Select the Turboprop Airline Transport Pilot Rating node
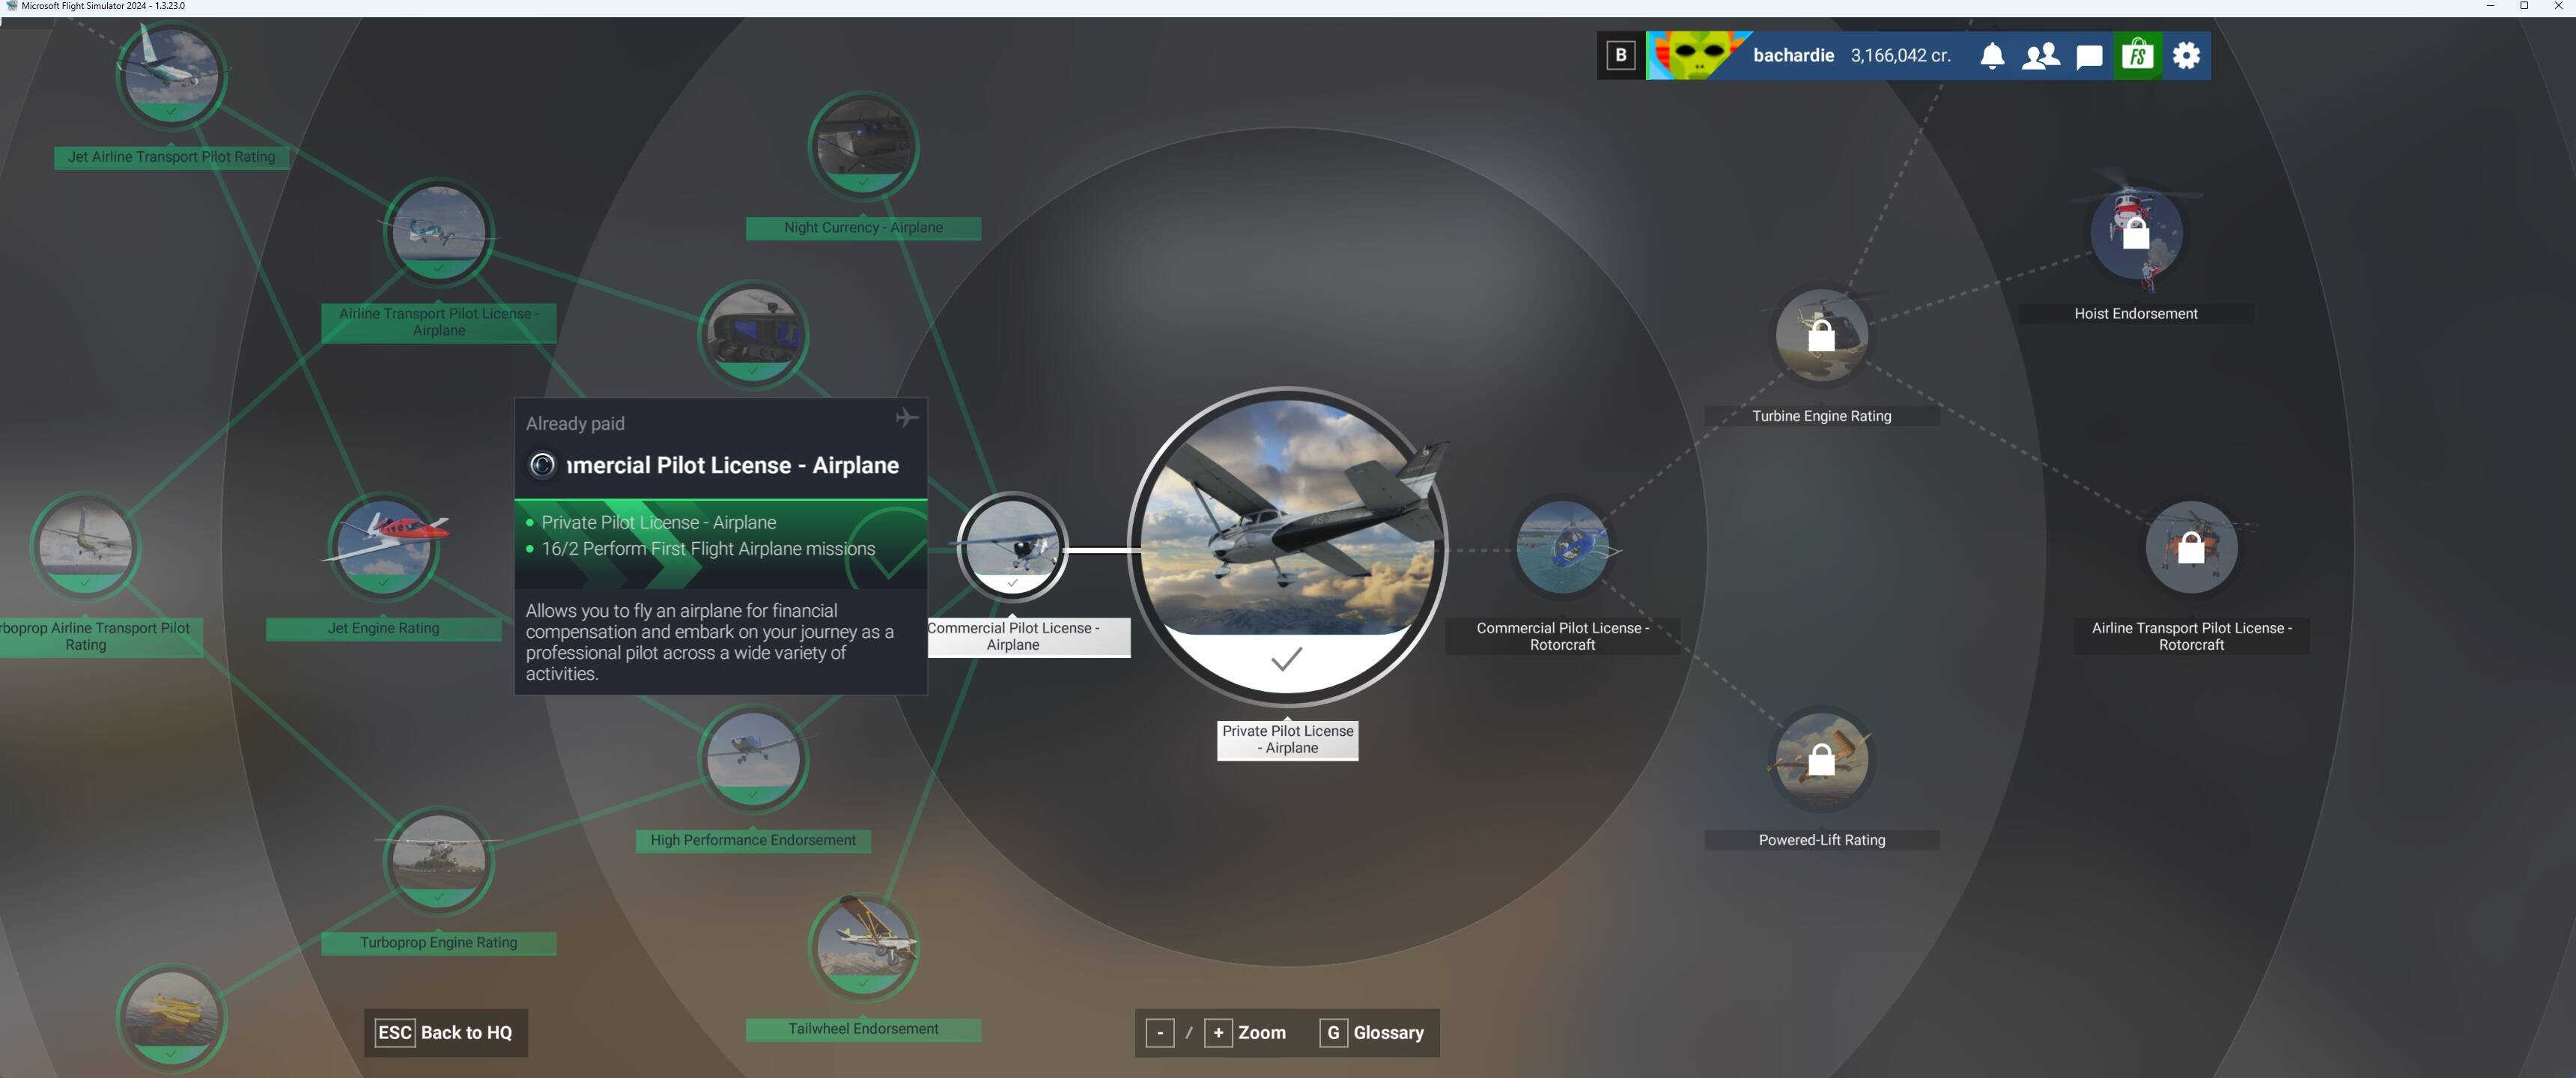The image size is (2576, 1078). (85, 547)
